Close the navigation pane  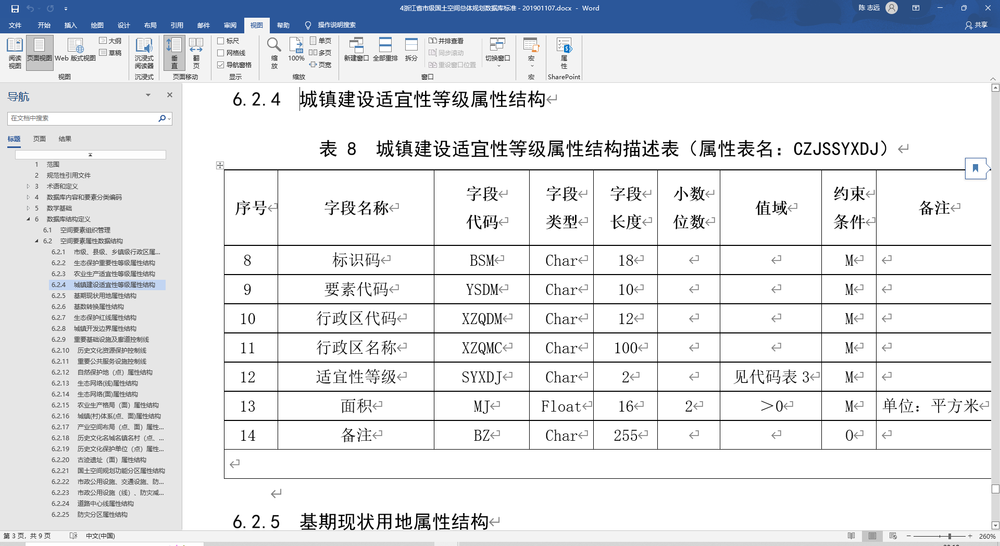click(170, 95)
